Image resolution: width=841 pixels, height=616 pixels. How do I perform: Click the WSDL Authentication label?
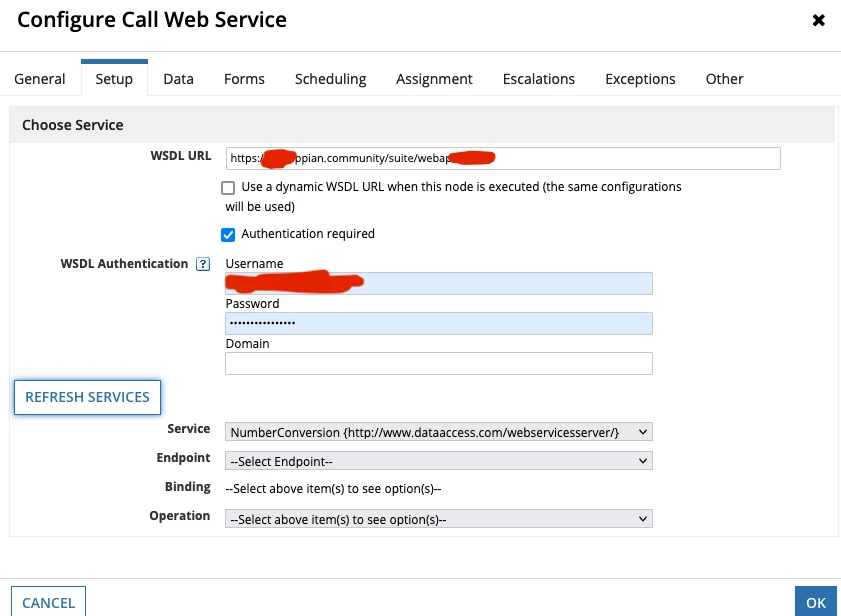click(124, 263)
